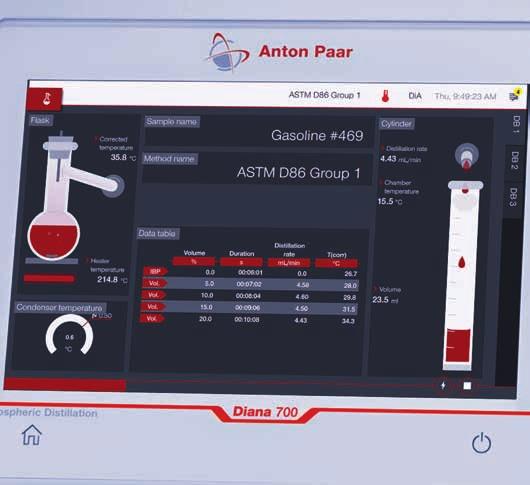Tap the 'Duration' column header
This screenshot has height=485, width=530.
tap(242, 253)
